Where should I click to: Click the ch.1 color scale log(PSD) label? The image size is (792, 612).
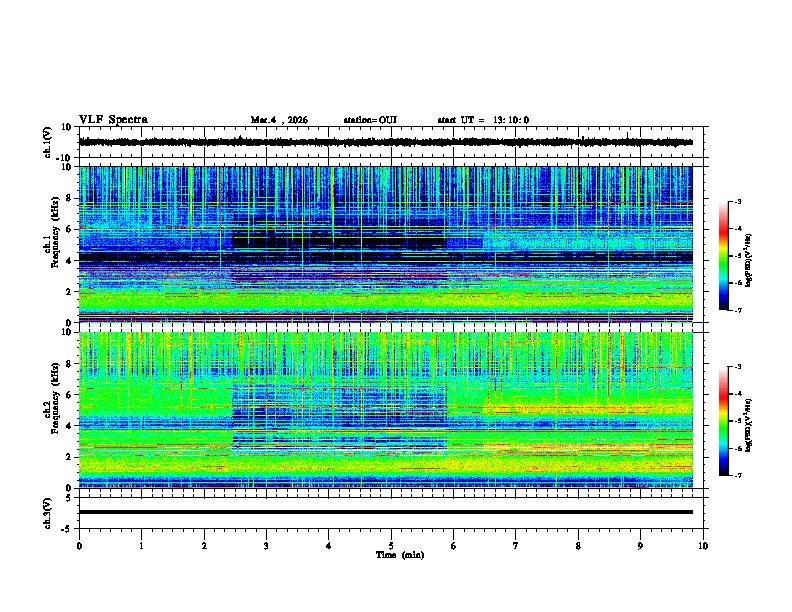click(749, 260)
